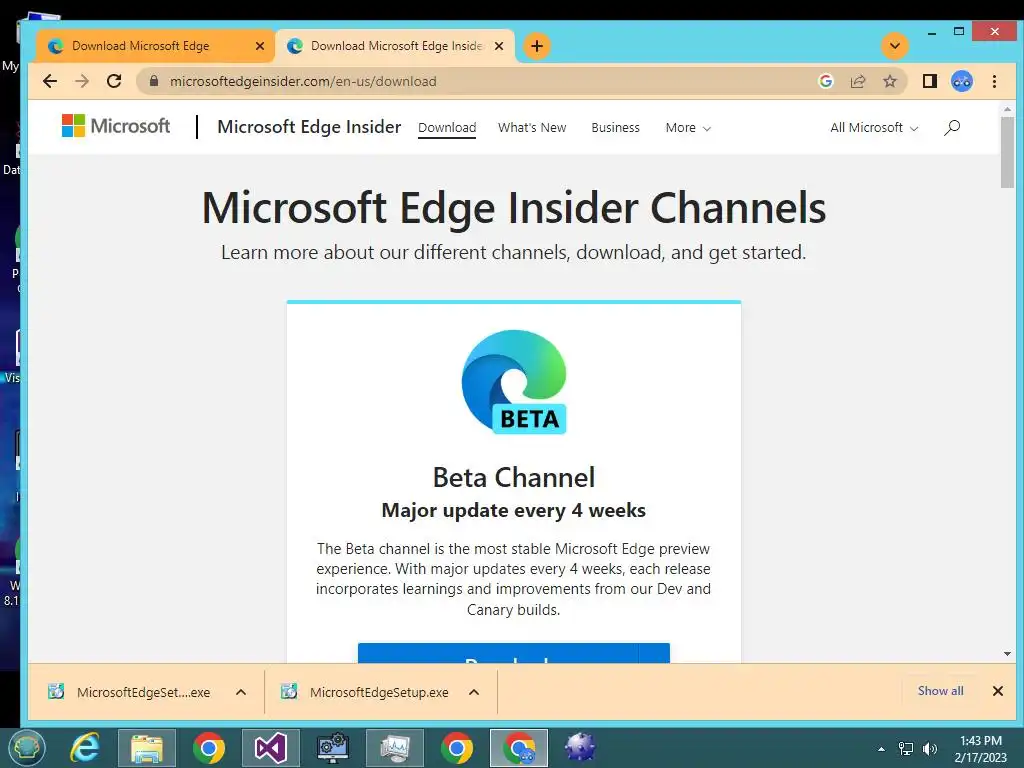The image size is (1024, 768).
Task: Close the Download Microsoft Edge tab
Action: pos(260,46)
